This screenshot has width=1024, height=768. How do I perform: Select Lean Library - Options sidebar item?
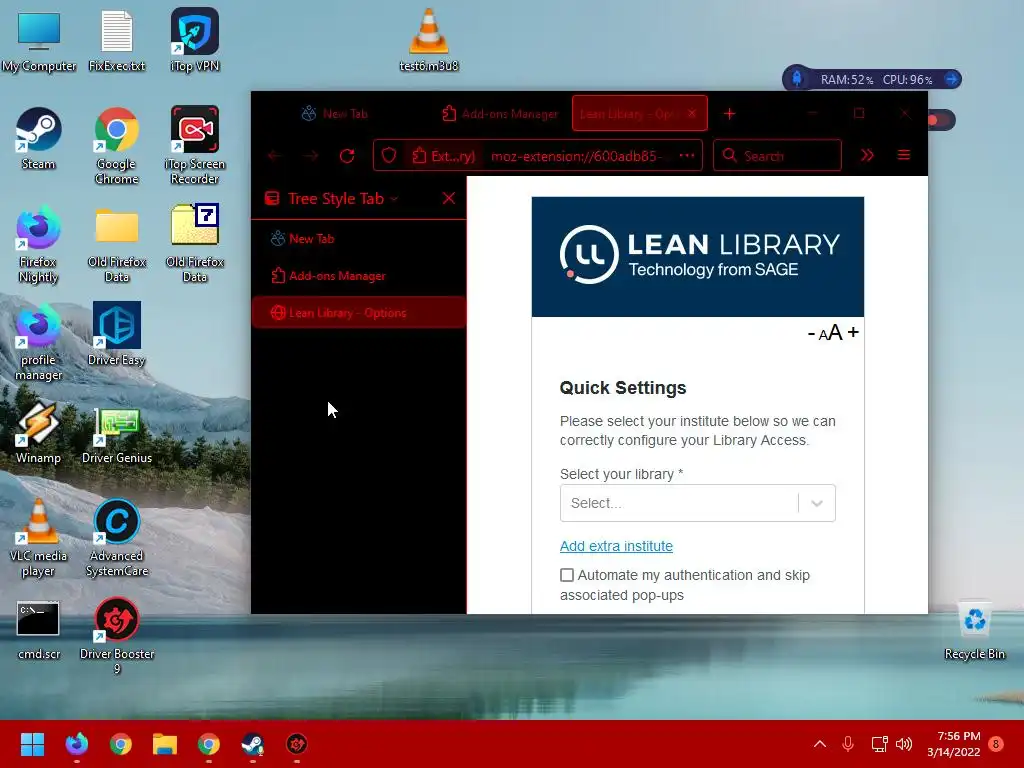pyautogui.click(x=359, y=313)
